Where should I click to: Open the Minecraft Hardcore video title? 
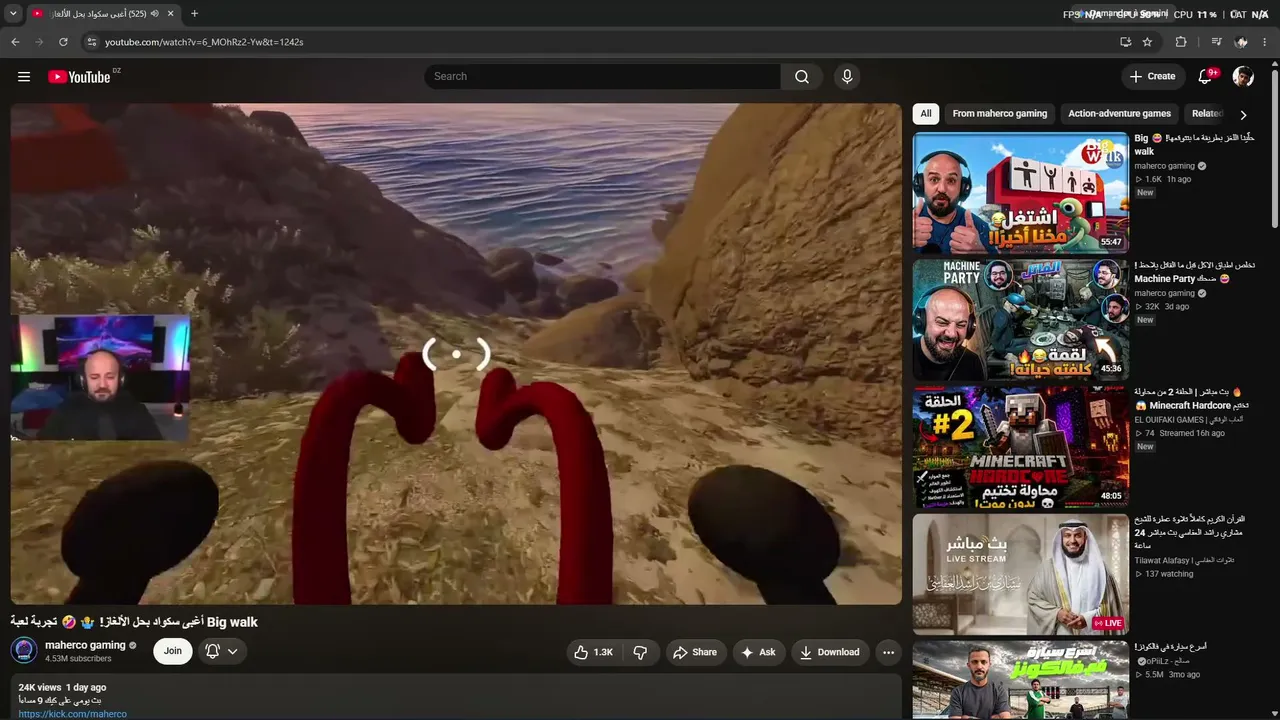[1192, 399]
